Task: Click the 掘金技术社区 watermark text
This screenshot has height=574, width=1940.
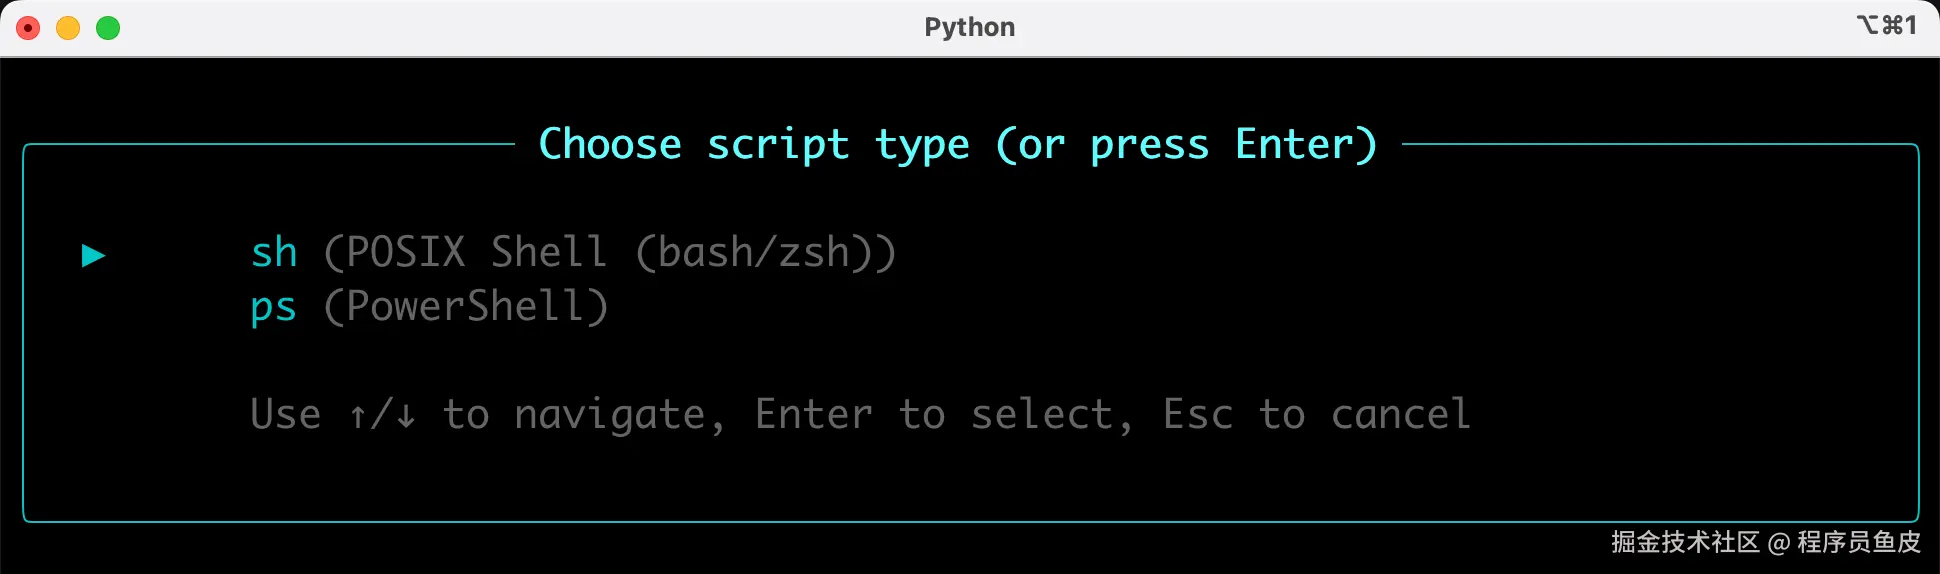Action: pos(1685,542)
